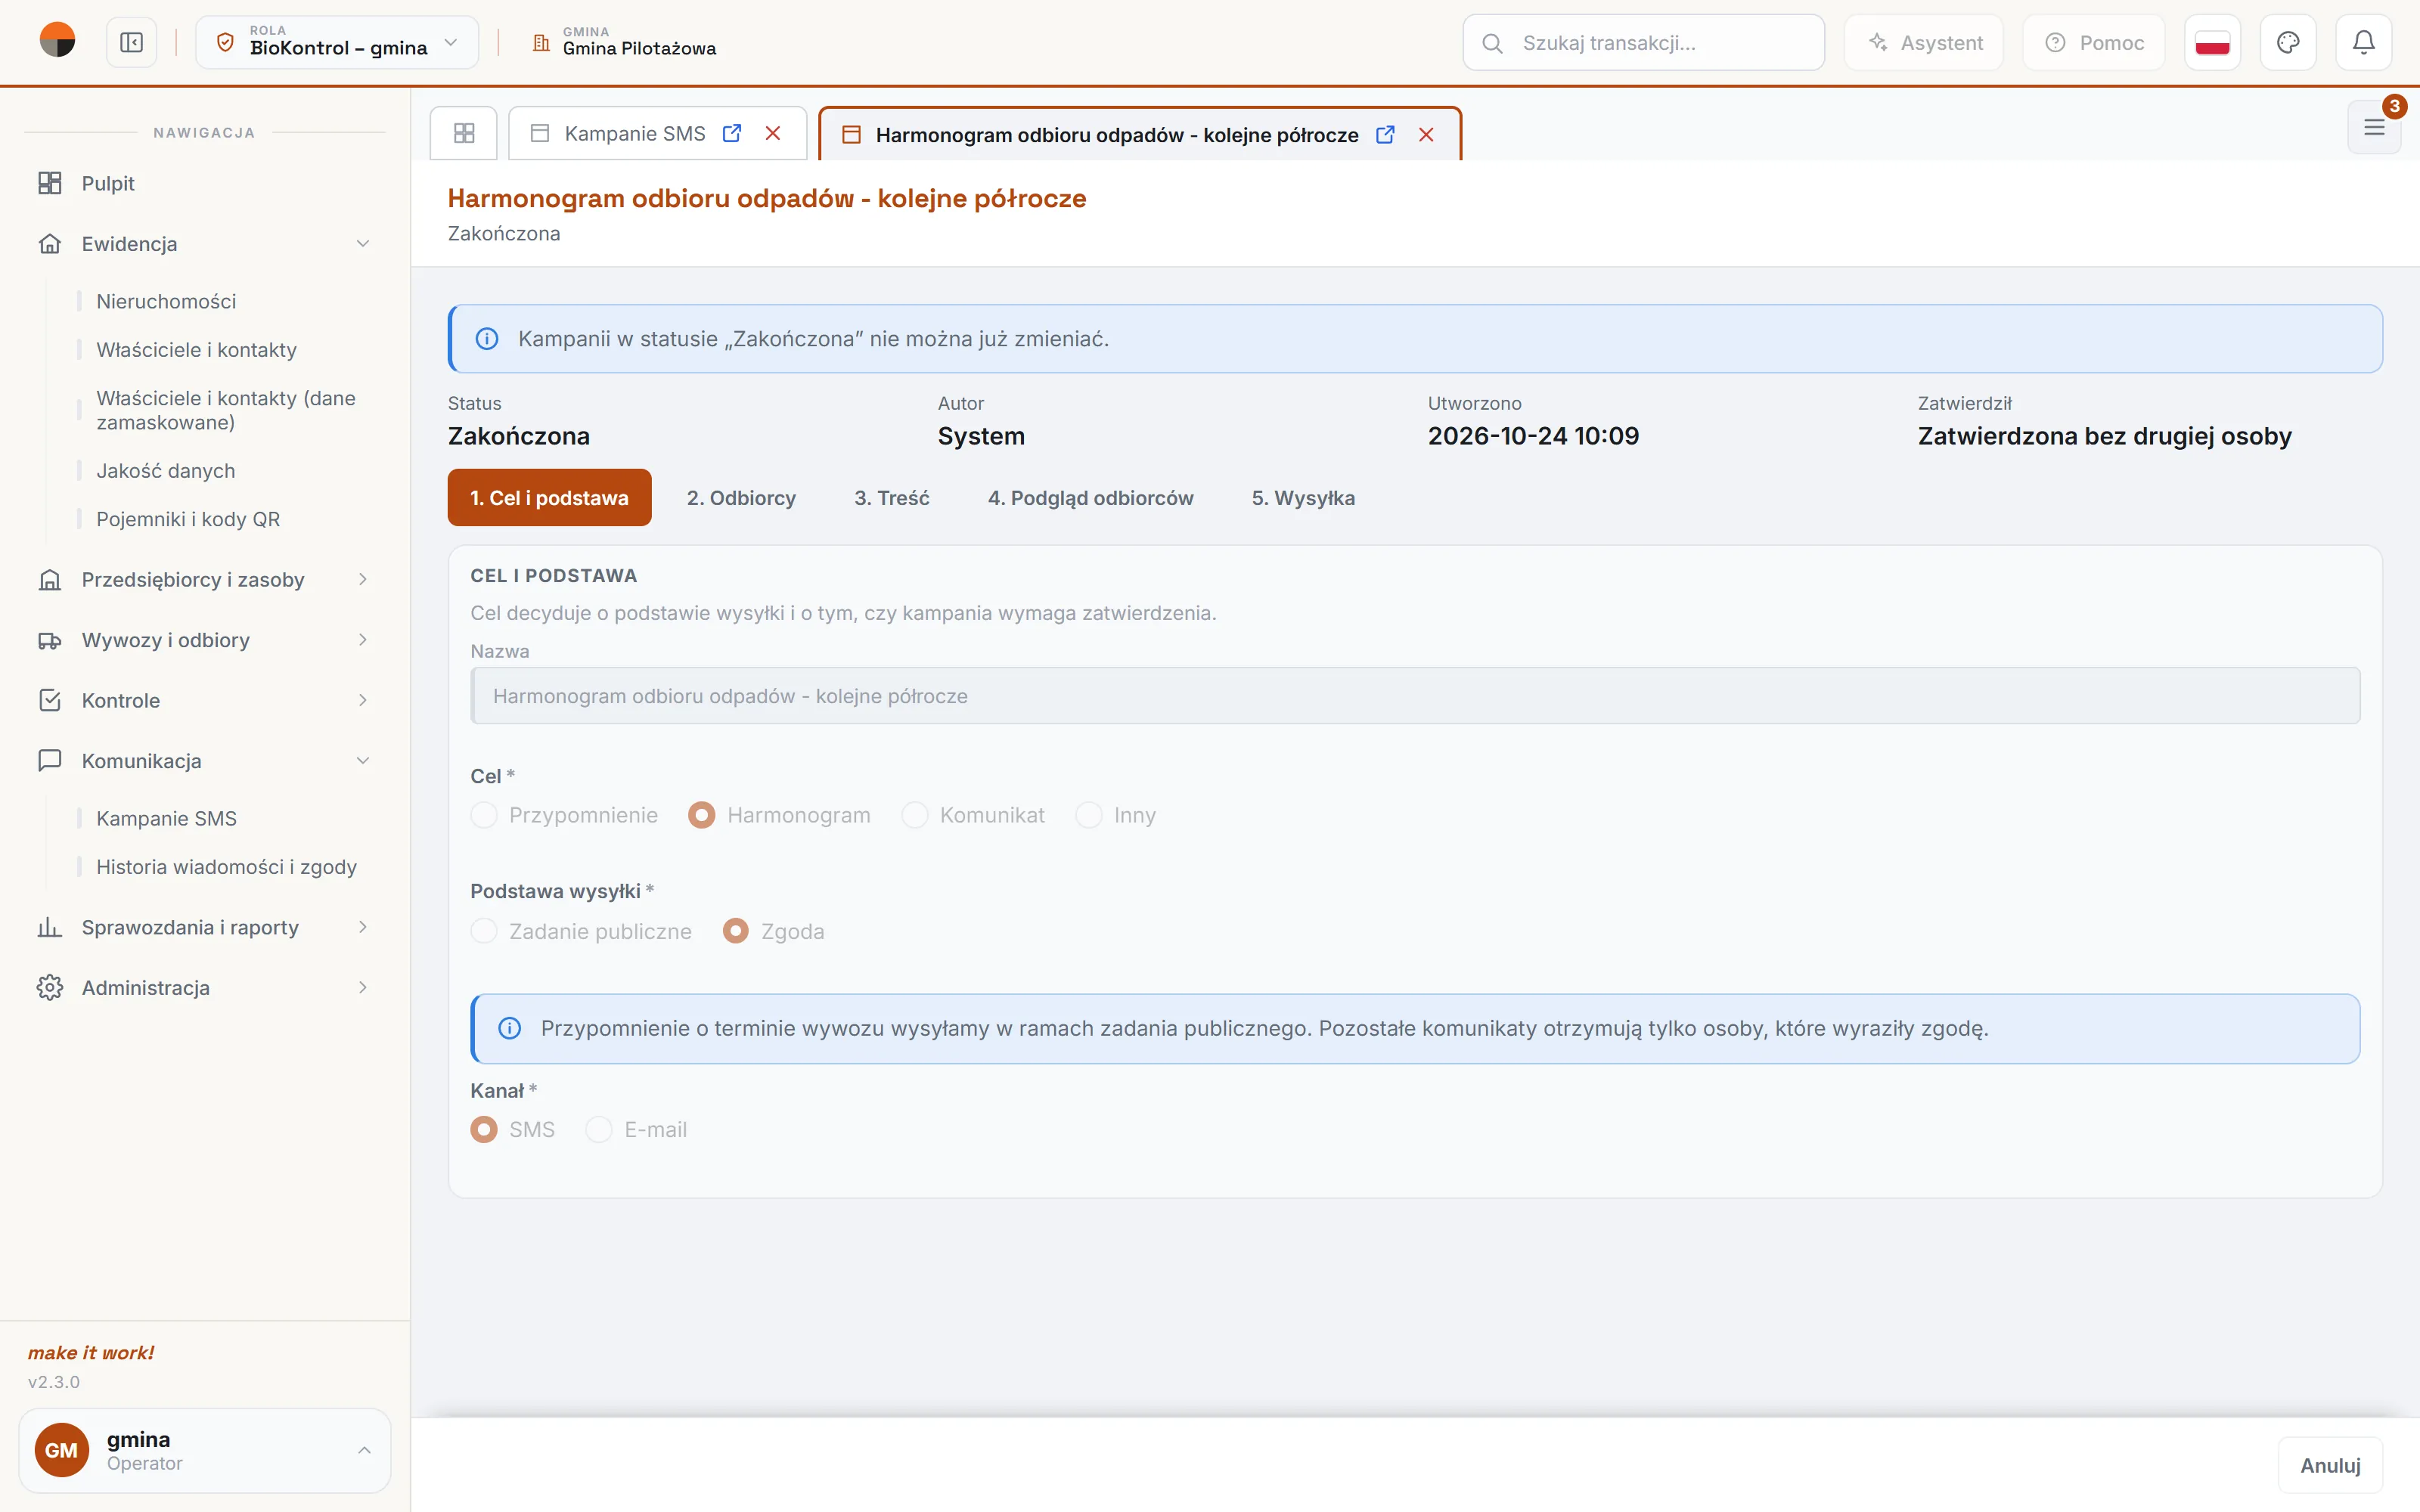Viewport: 2420px width, 1512px height.
Task: Select the Harmonogram radio option
Action: pos(702,815)
